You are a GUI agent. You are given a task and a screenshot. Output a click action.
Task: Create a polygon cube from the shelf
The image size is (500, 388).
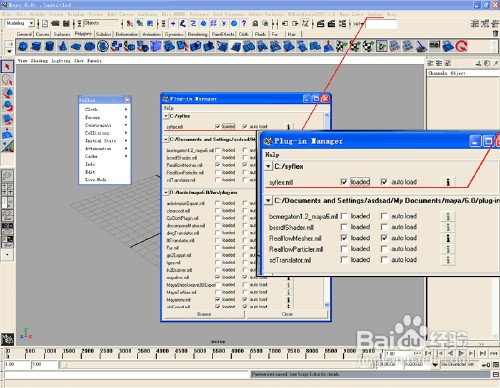coord(36,46)
